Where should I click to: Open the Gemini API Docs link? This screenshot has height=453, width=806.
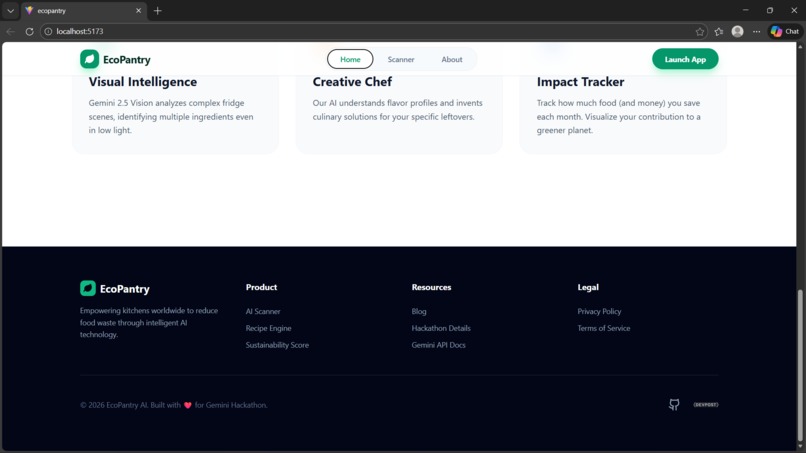(438, 345)
